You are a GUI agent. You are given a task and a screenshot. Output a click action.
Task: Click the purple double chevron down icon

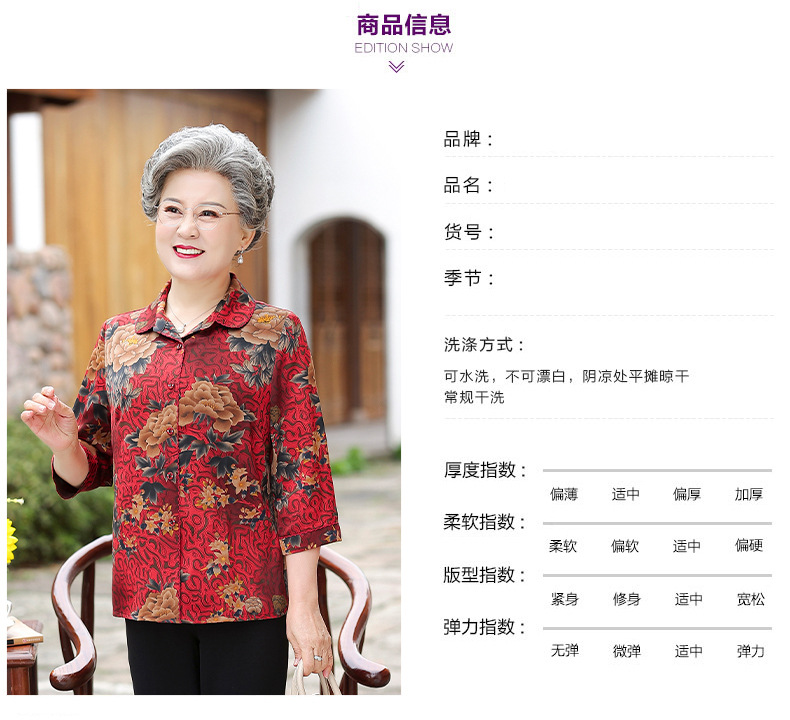pos(397,67)
